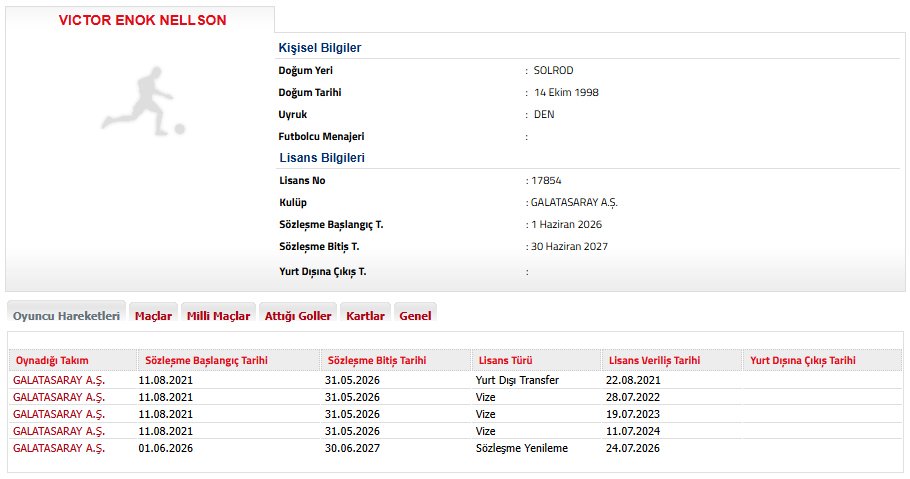The width and height of the screenshot is (910, 479).
Task: Click end date 31.05.2026 in Yurt Dışı Transfer row
Action: coord(352,380)
